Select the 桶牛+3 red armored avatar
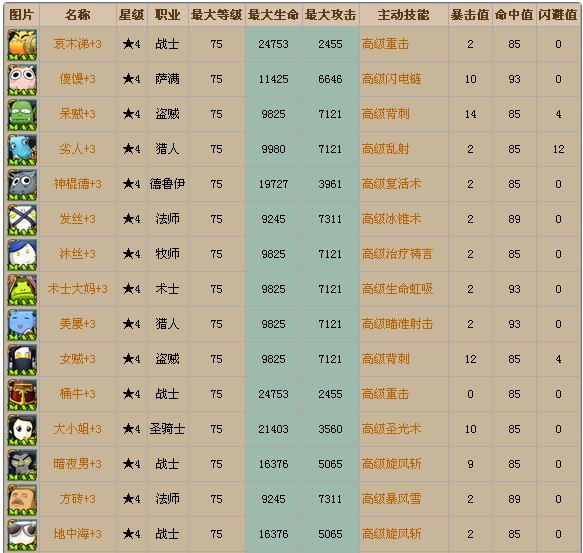This screenshot has height=553, width=583. [x=22, y=394]
